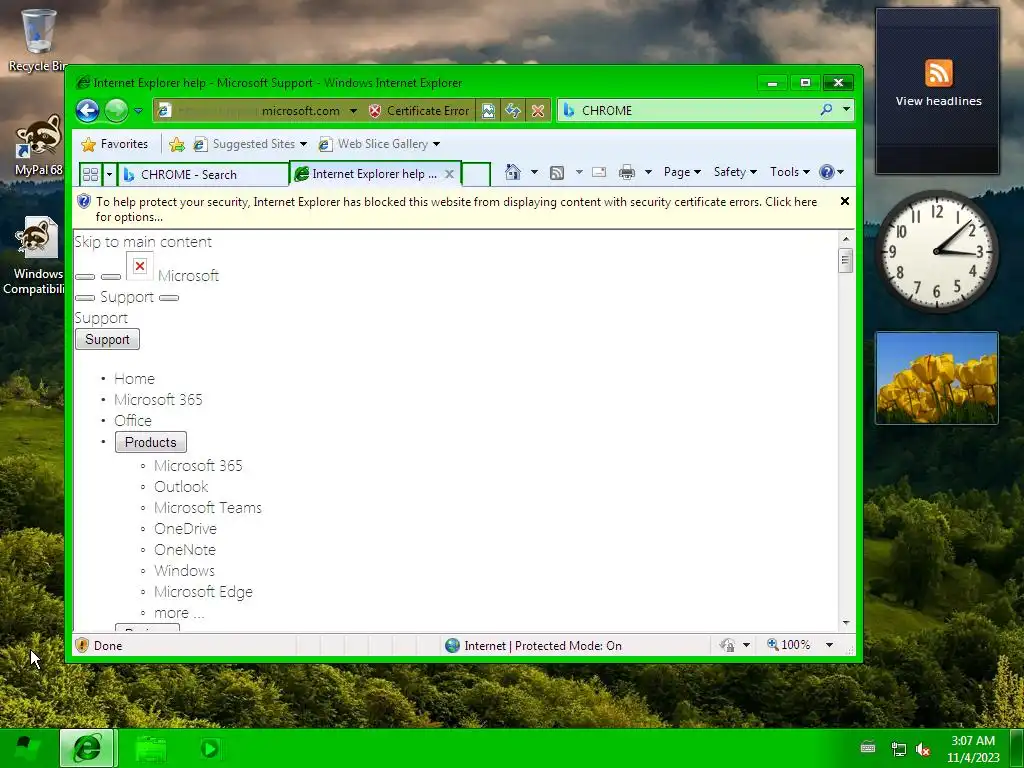Image resolution: width=1024 pixels, height=768 pixels.
Task: Click the status bar shield icon
Action: coord(82,645)
